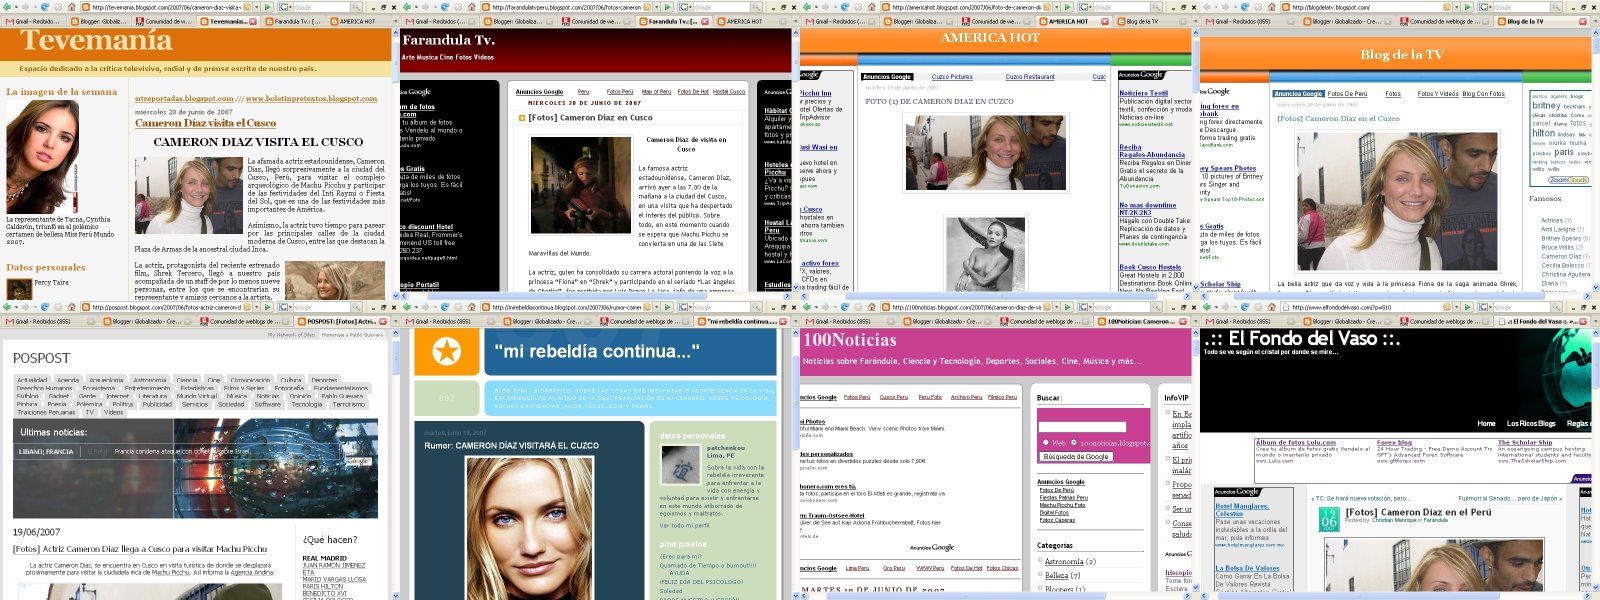Reload the mi rebeldía continua page
Screen dimensions: 1600x600
click(445, 307)
